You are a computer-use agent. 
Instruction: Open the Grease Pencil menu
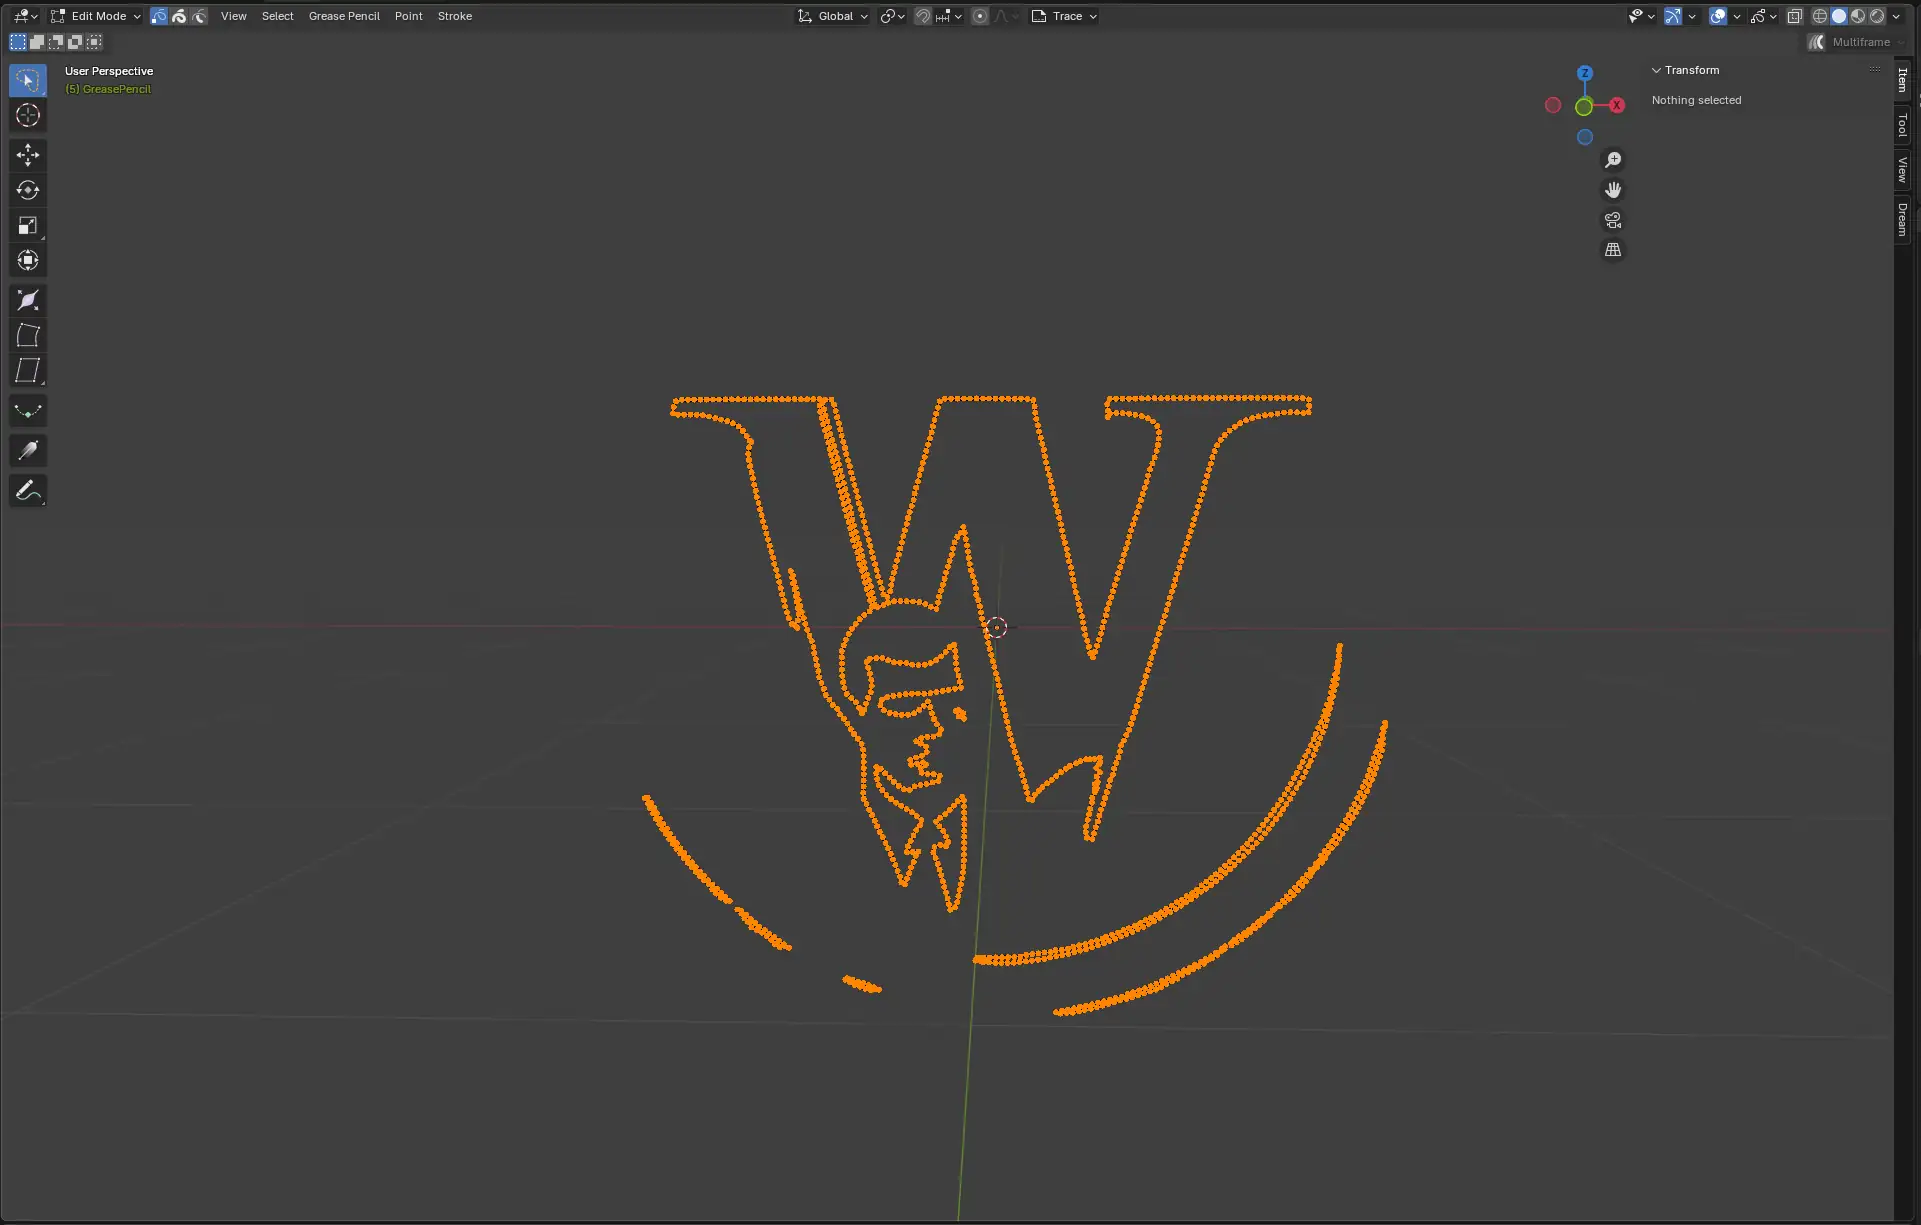[x=344, y=16]
